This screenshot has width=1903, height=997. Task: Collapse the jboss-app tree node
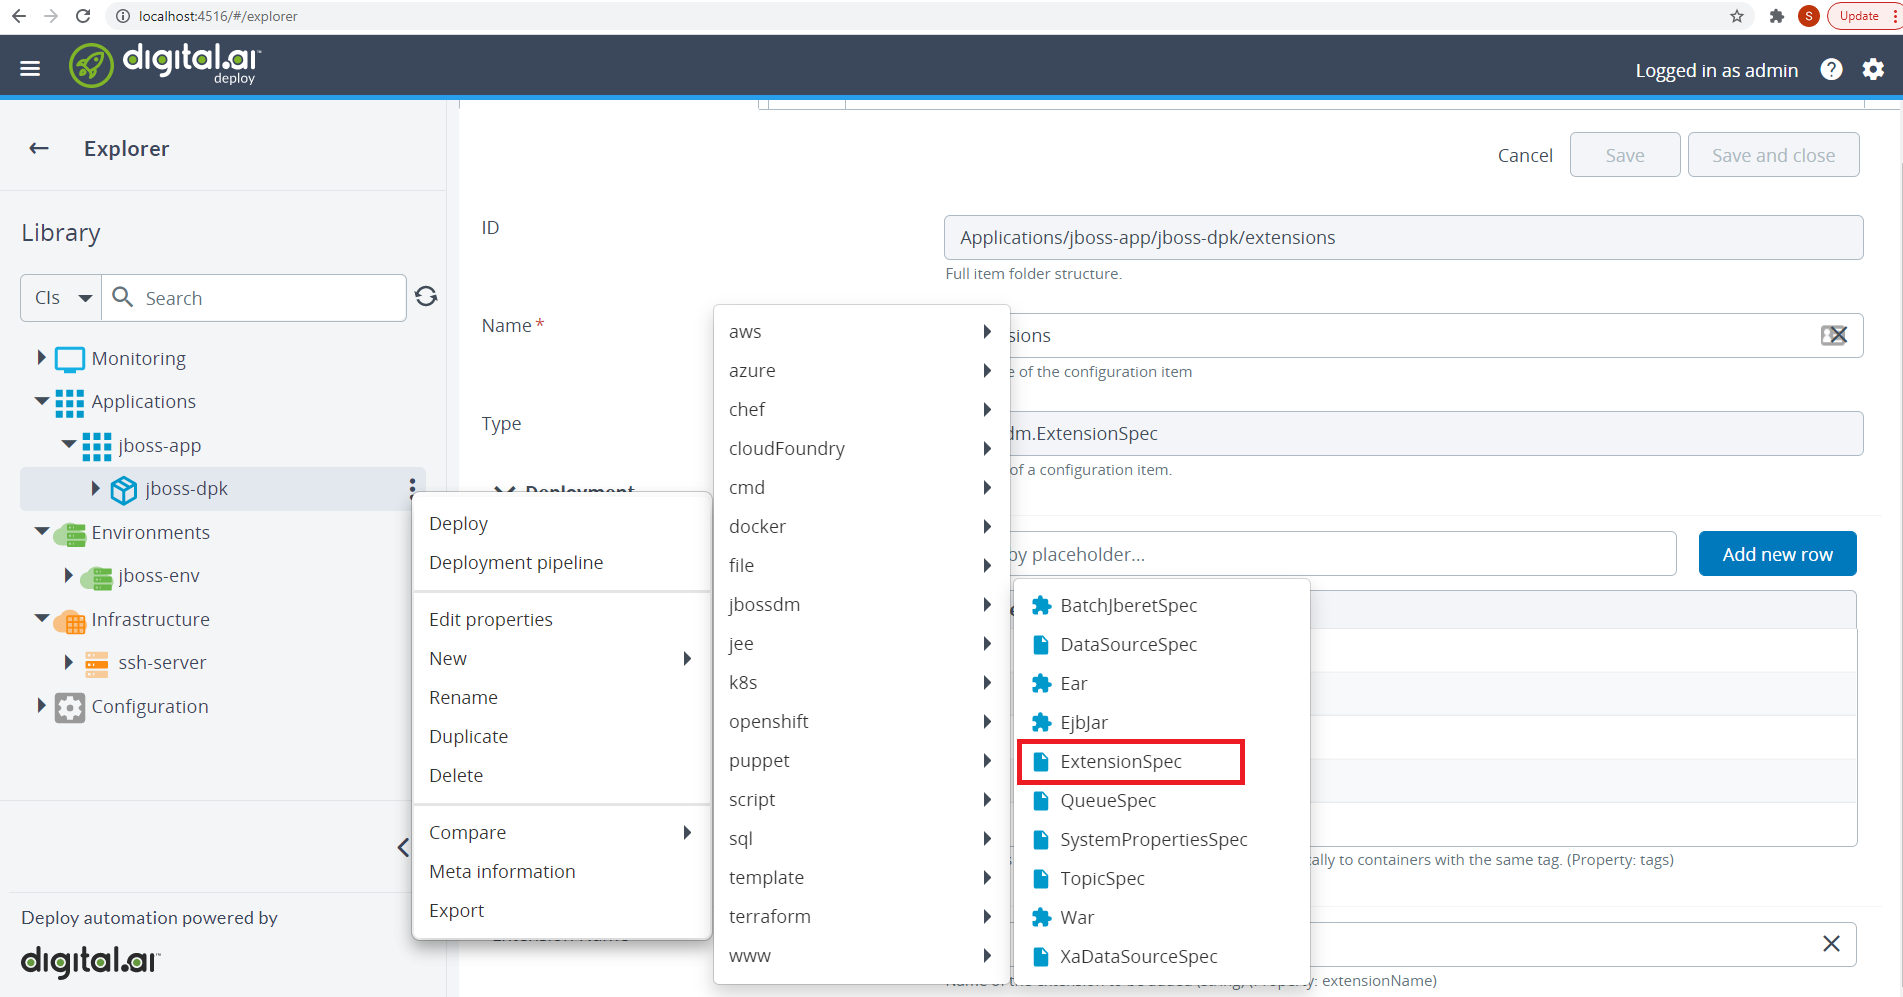pos(68,444)
